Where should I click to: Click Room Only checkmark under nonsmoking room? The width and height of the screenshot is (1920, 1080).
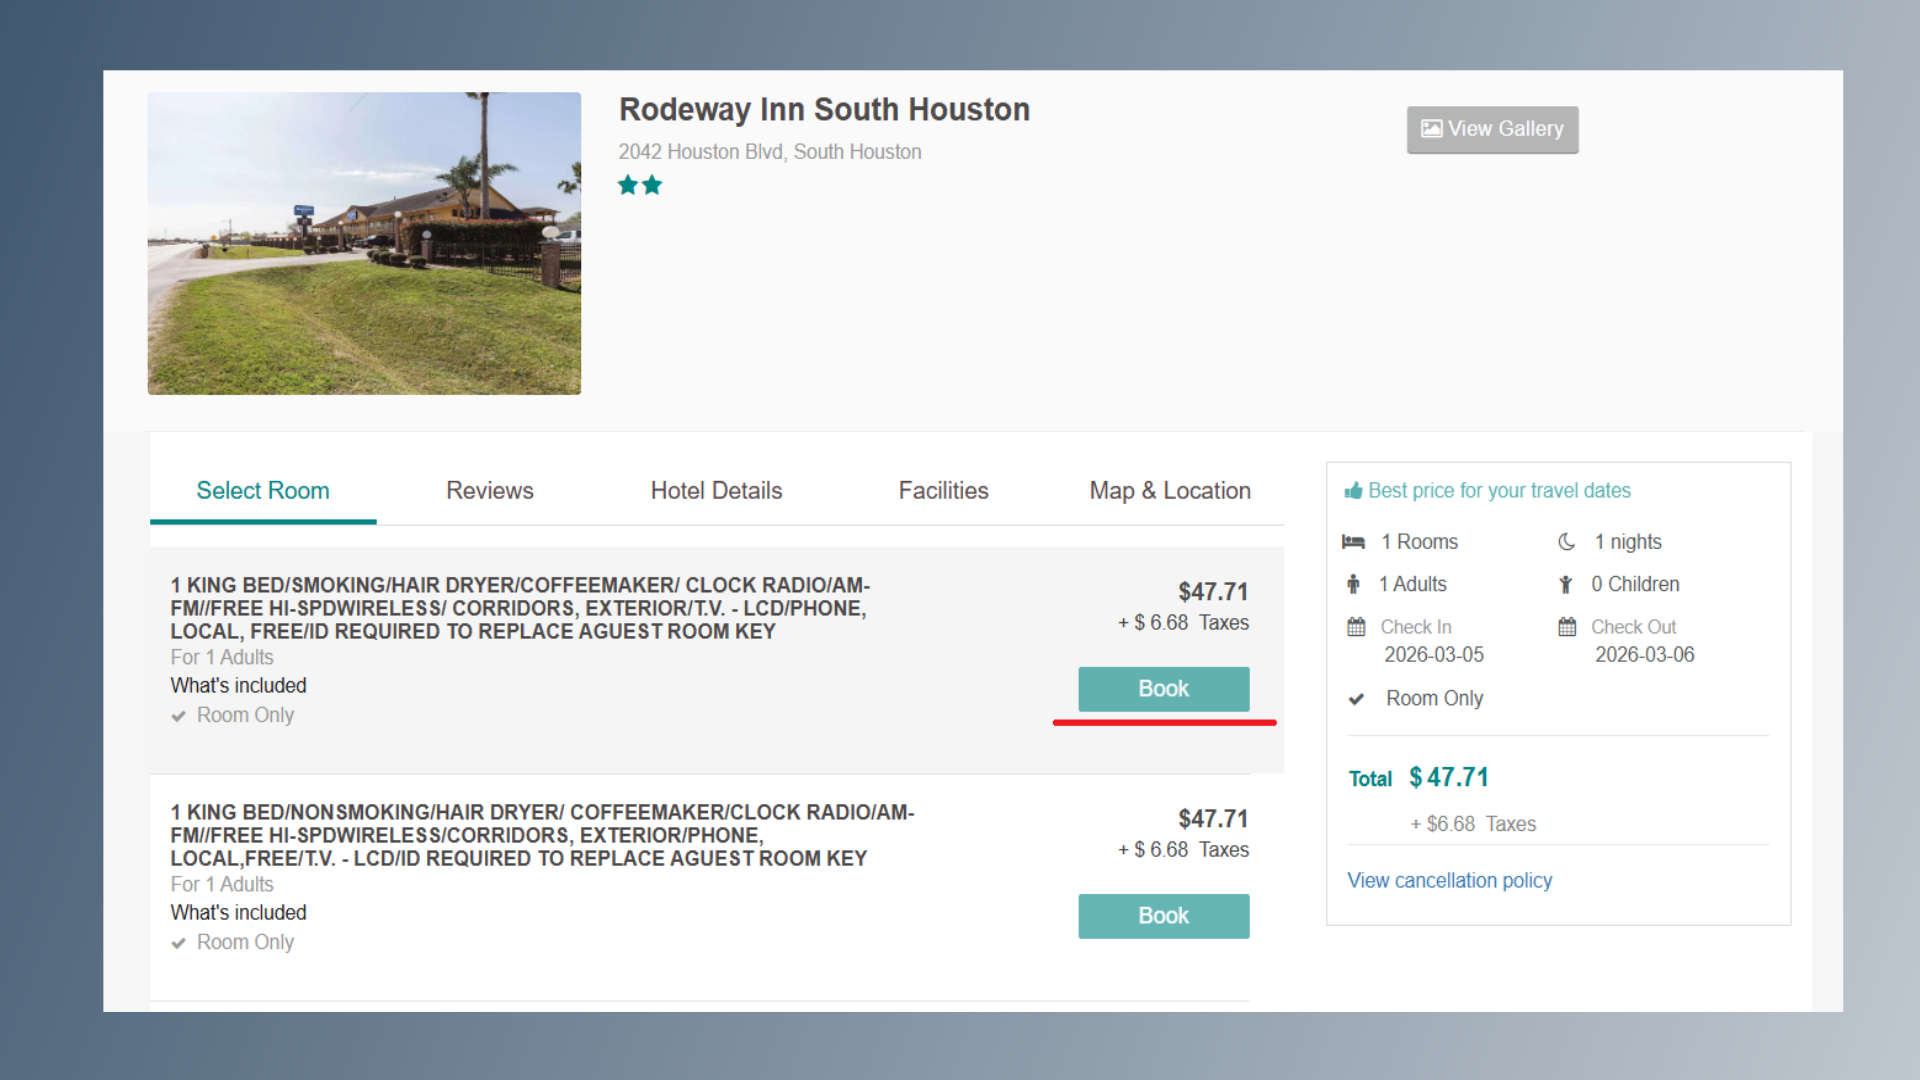coord(178,943)
